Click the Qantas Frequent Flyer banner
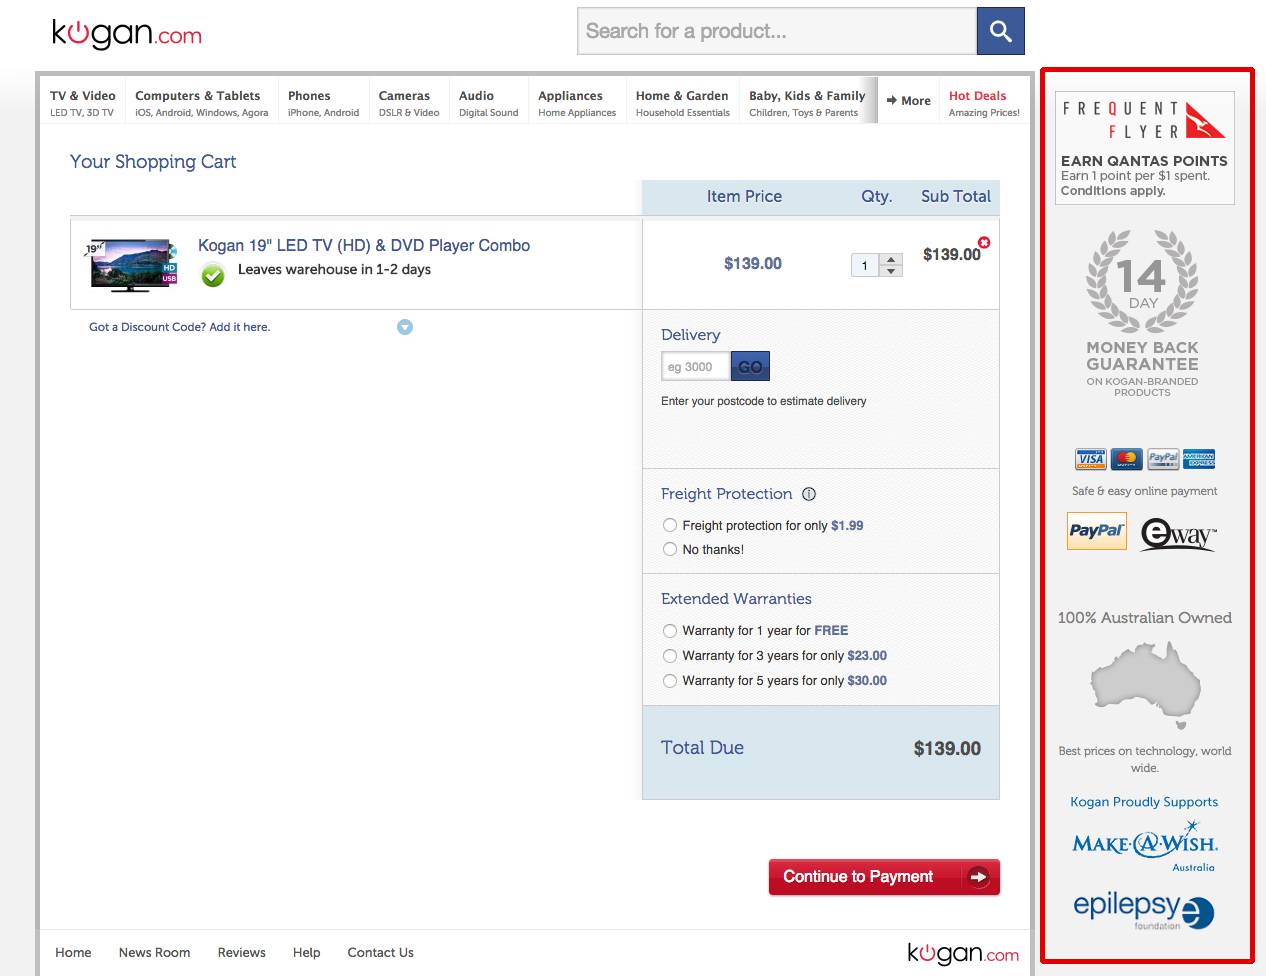The height and width of the screenshot is (976, 1266). 1145,148
